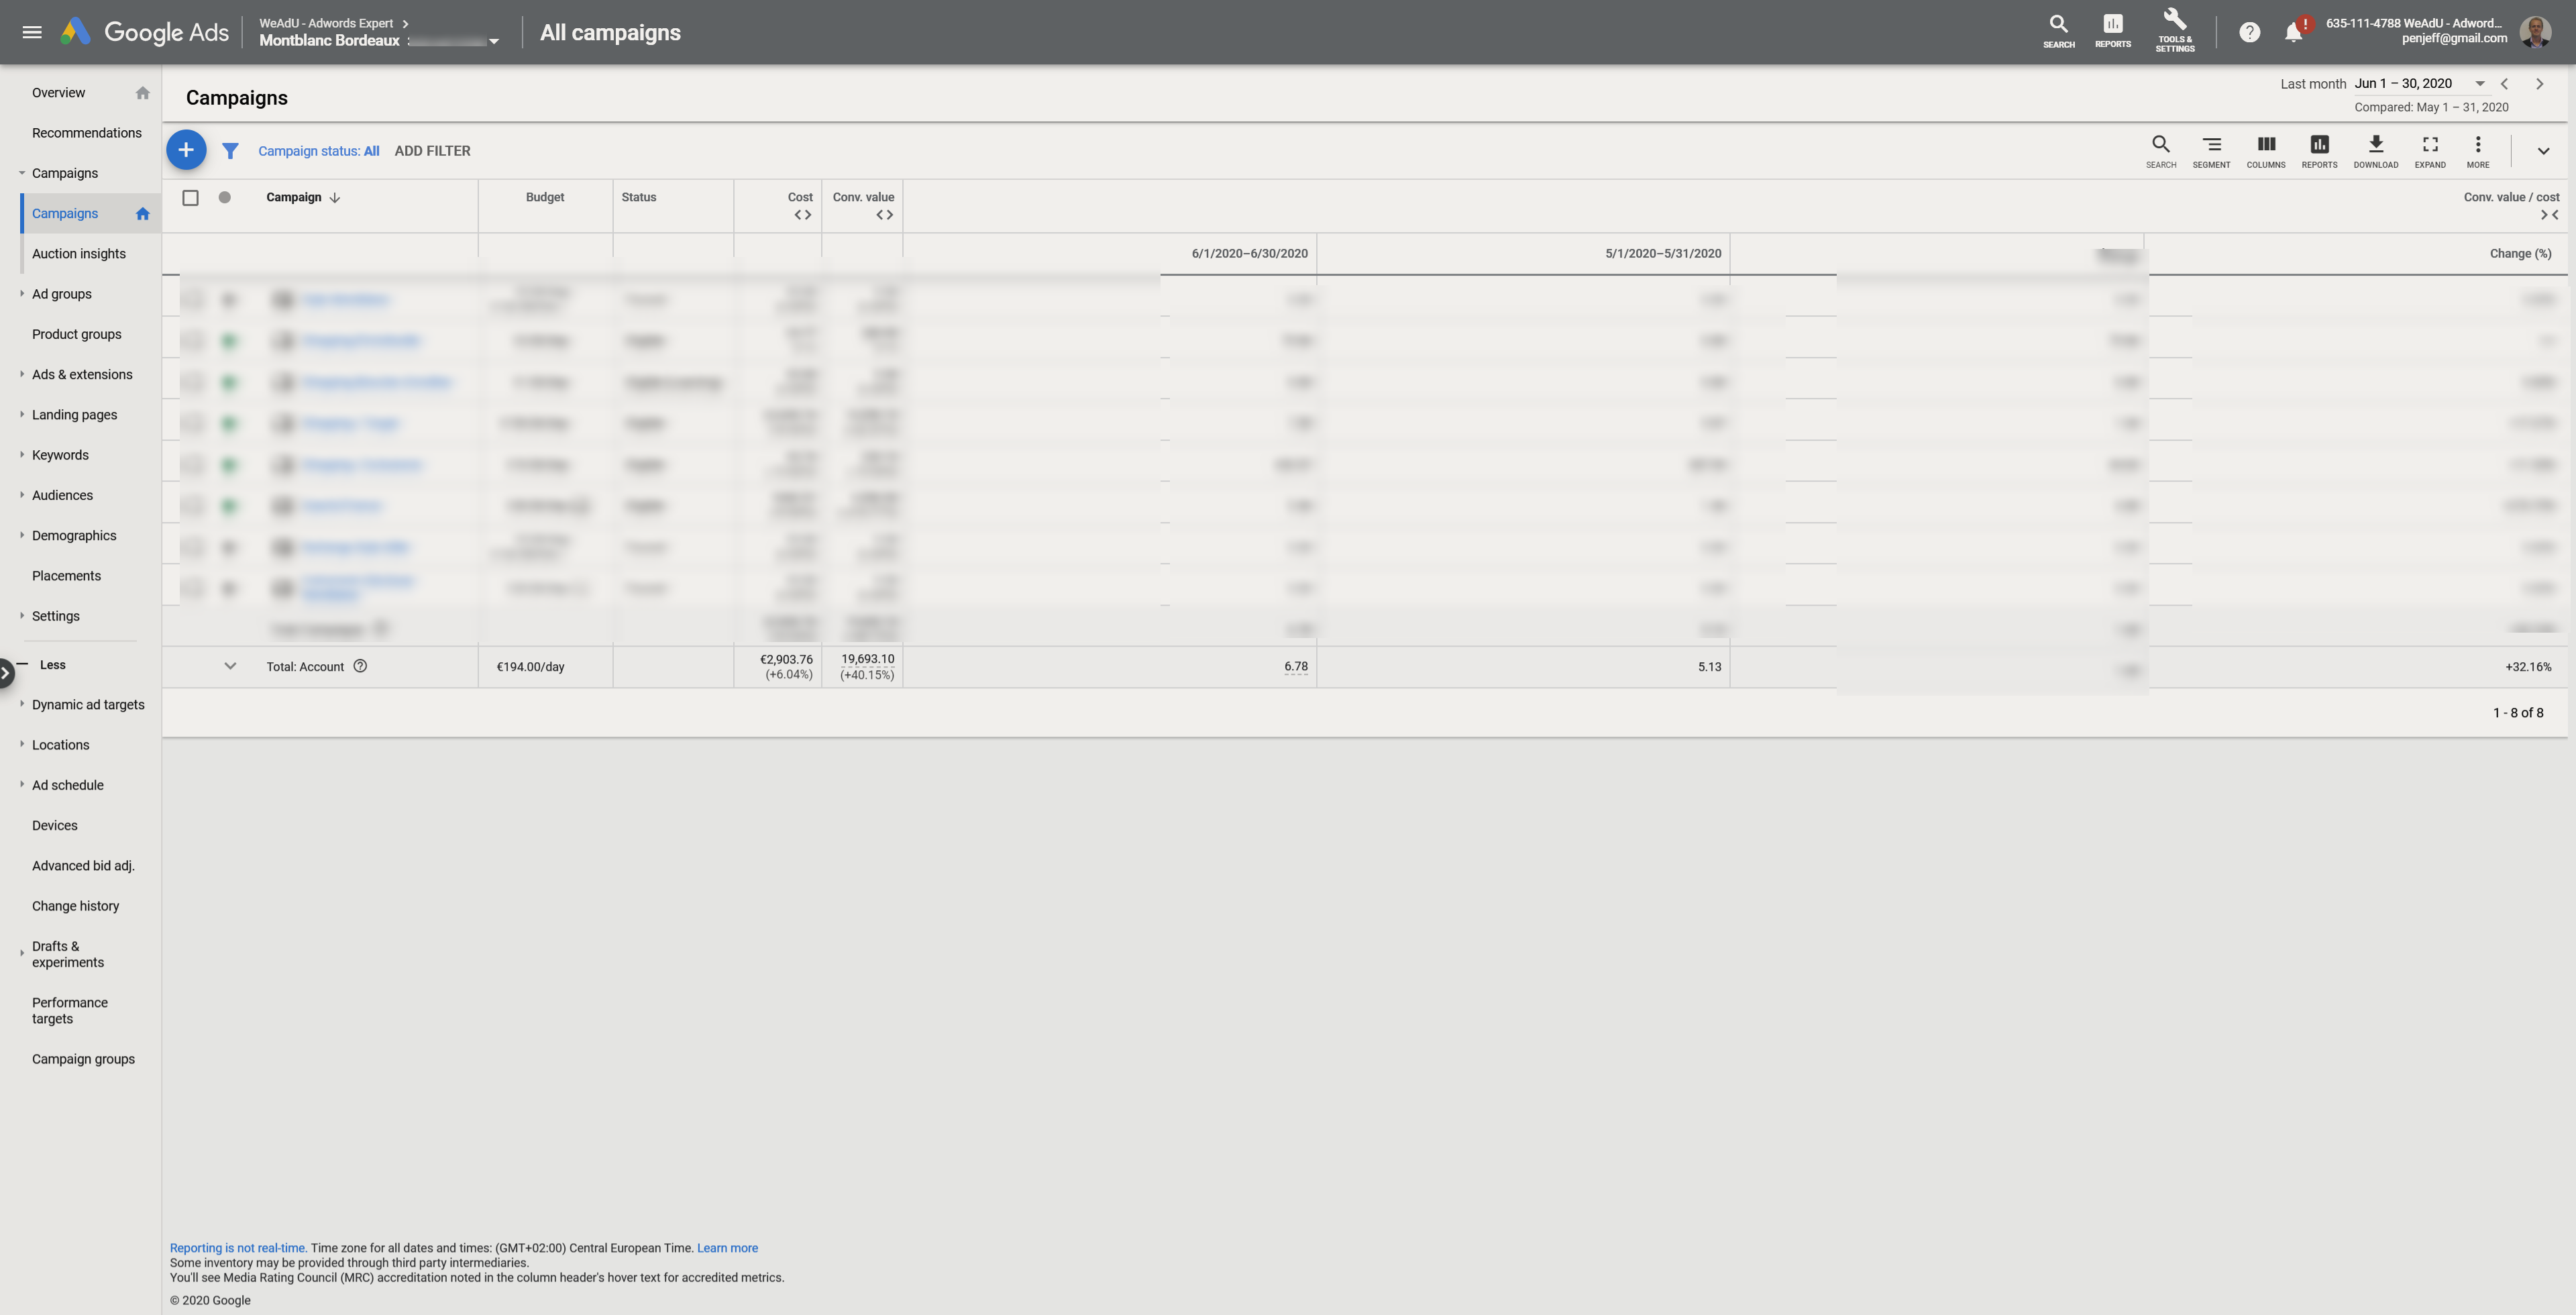
Task: Expand Ad groups in sidebar
Action: point(22,293)
